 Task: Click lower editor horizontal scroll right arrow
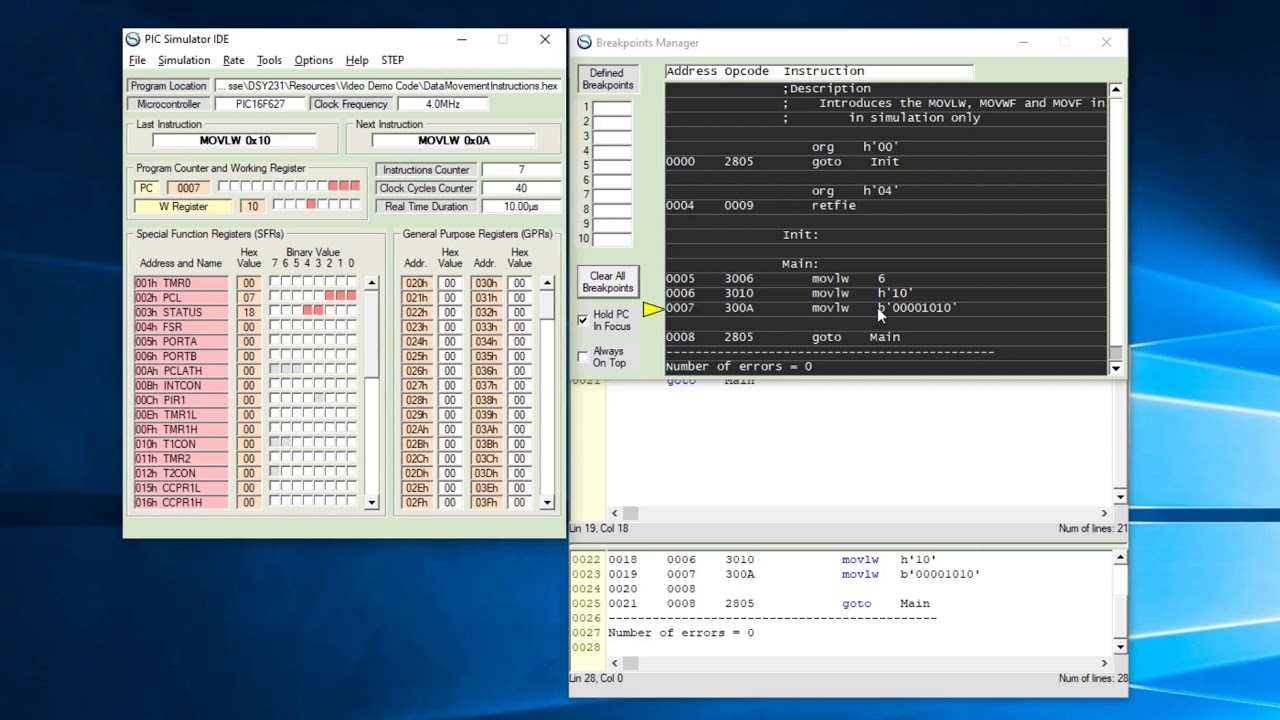coord(1104,663)
